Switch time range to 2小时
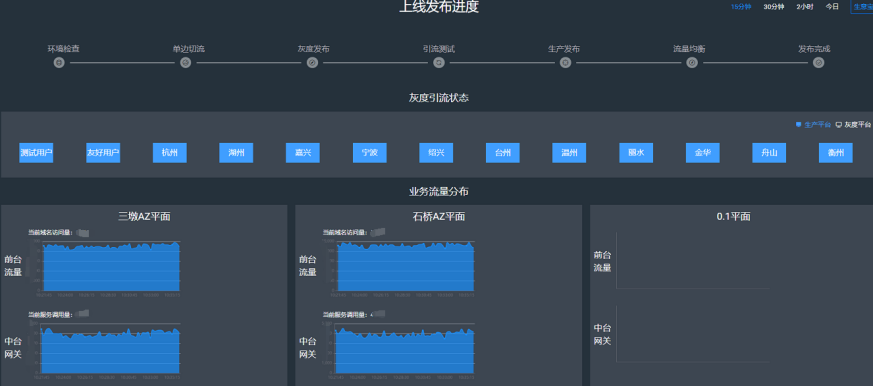The height and width of the screenshot is (386, 873). tap(805, 7)
